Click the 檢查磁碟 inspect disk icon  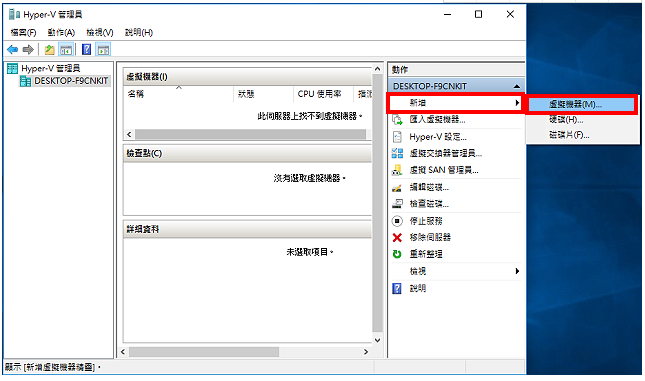(x=397, y=204)
